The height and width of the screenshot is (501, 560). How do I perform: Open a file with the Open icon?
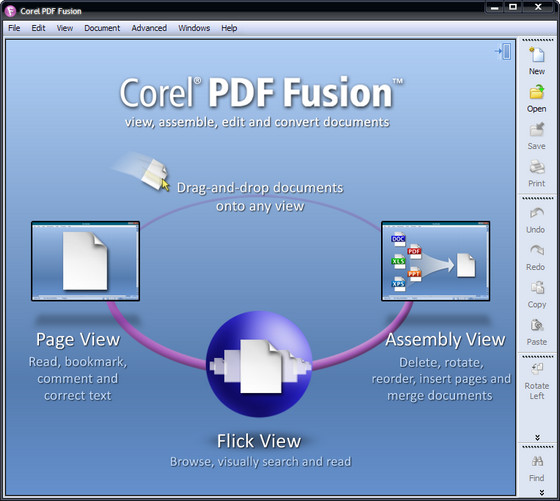[x=536, y=92]
